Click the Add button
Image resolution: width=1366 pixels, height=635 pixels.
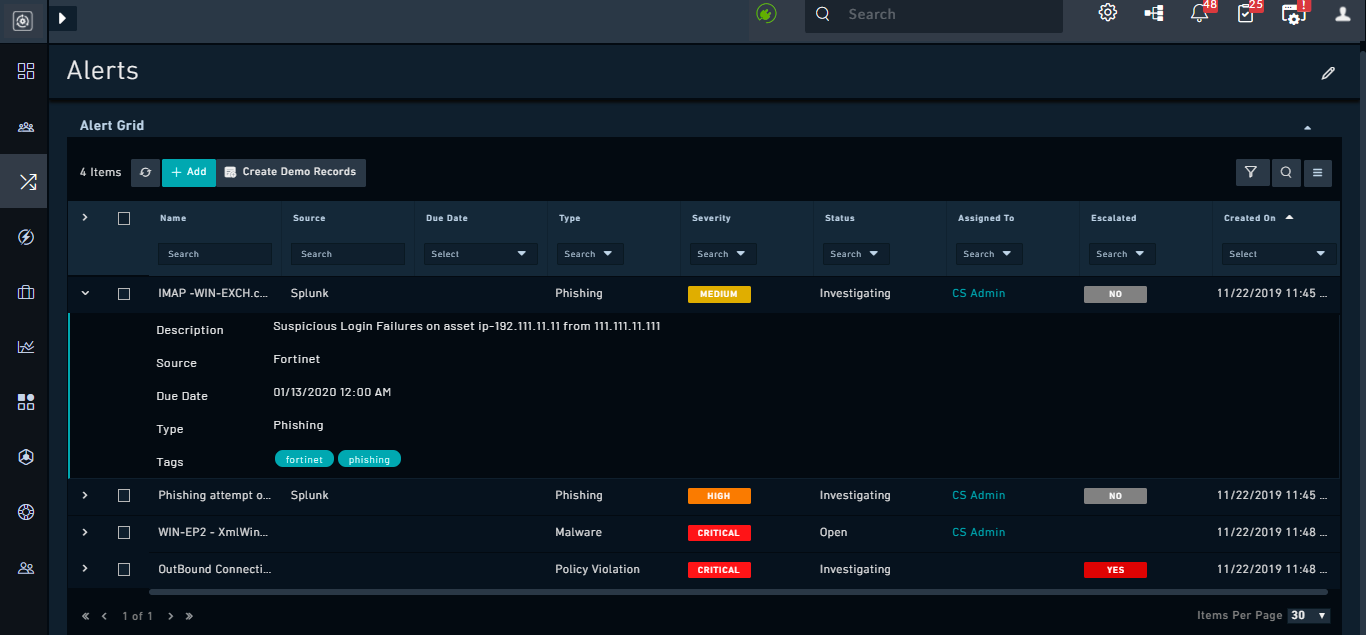click(188, 172)
